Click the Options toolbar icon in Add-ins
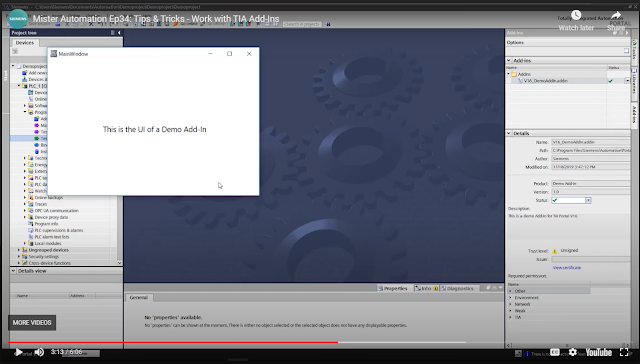 (x=627, y=51)
